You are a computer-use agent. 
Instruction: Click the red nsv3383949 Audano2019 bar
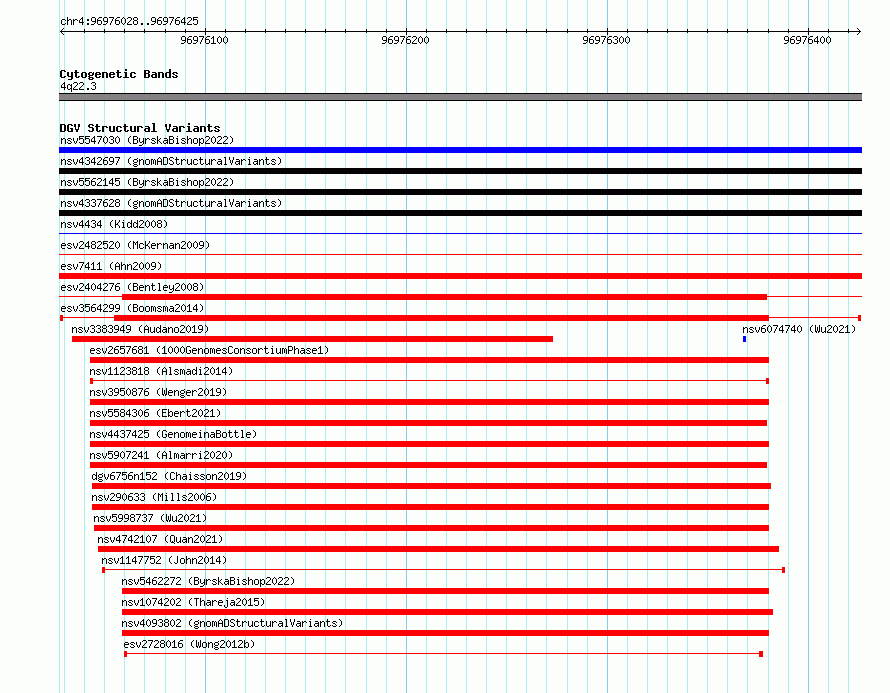(312, 339)
